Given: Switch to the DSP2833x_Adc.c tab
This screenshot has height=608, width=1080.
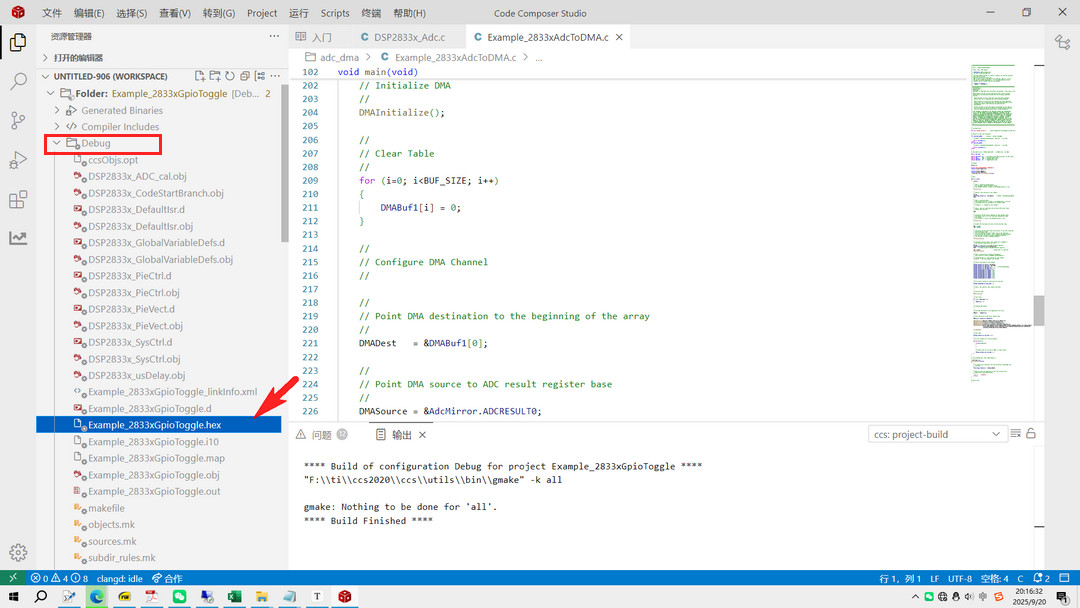Looking at the screenshot, I should point(409,37).
